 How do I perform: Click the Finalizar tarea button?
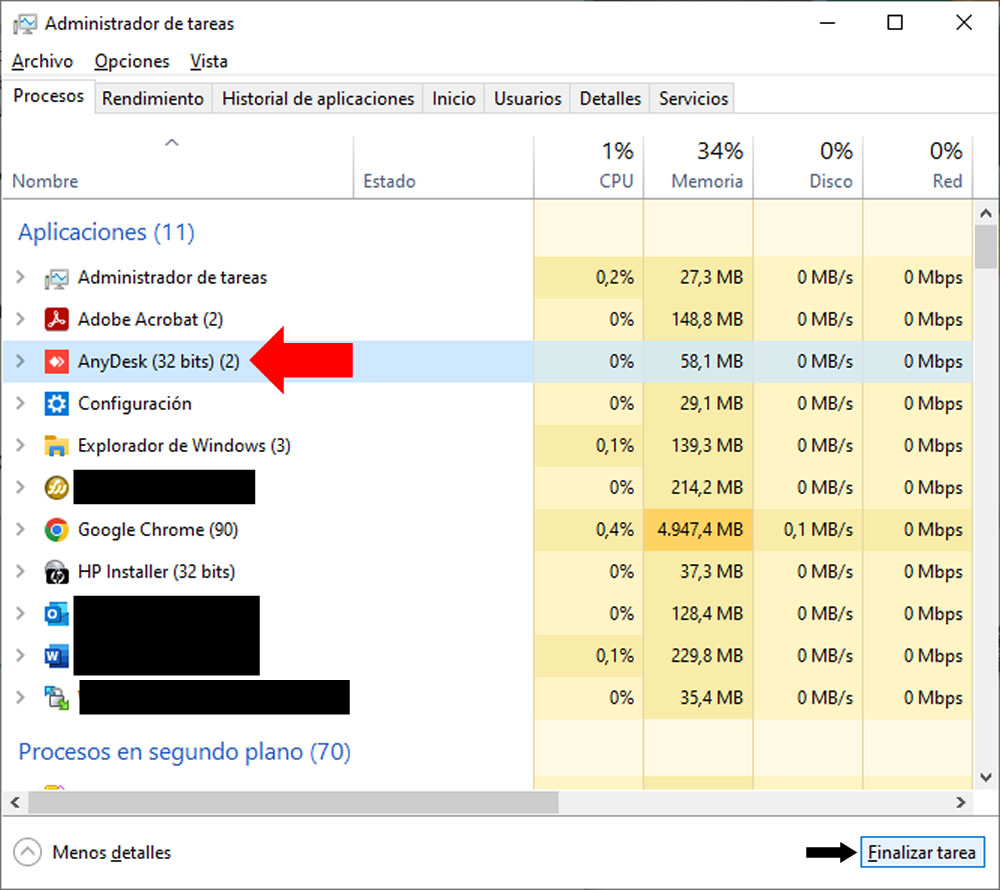click(922, 852)
